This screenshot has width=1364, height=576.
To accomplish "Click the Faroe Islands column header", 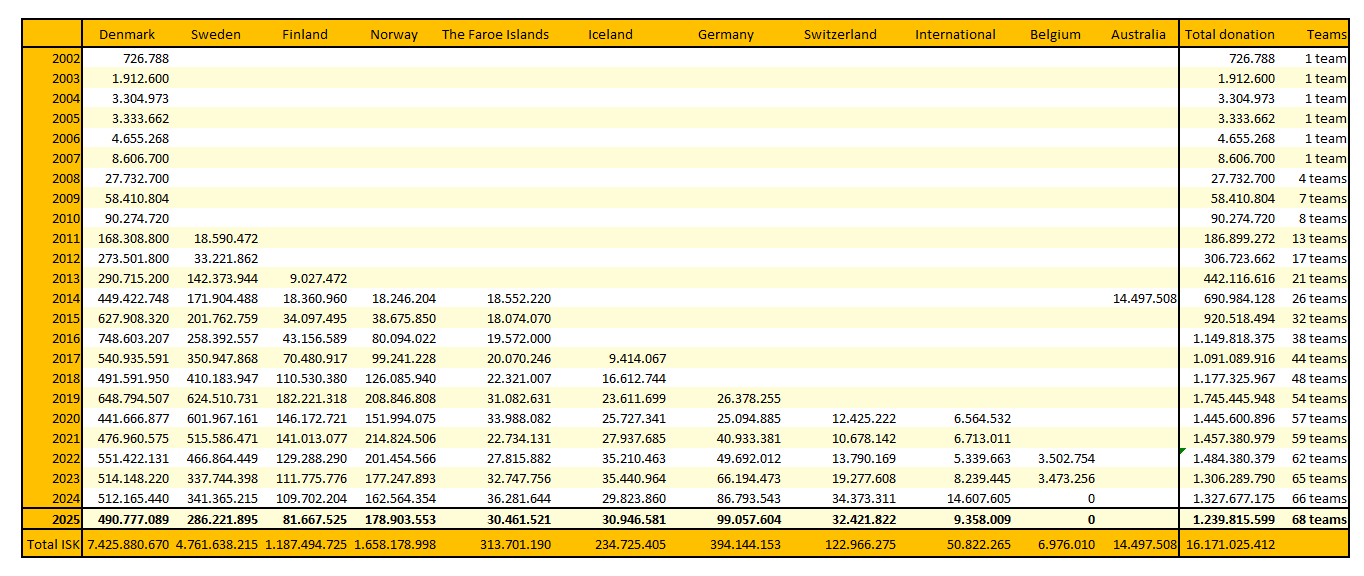I will (x=495, y=34).
